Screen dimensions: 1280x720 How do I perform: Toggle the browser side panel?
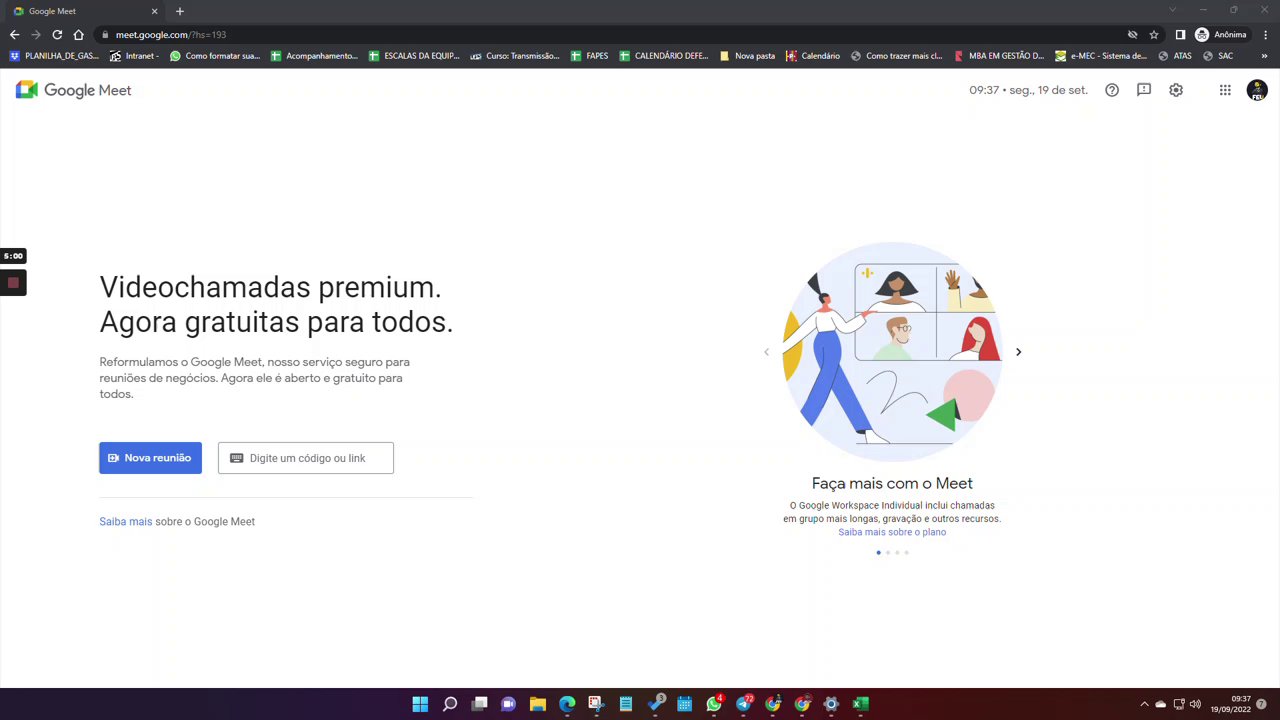pyautogui.click(x=1180, y=34)
